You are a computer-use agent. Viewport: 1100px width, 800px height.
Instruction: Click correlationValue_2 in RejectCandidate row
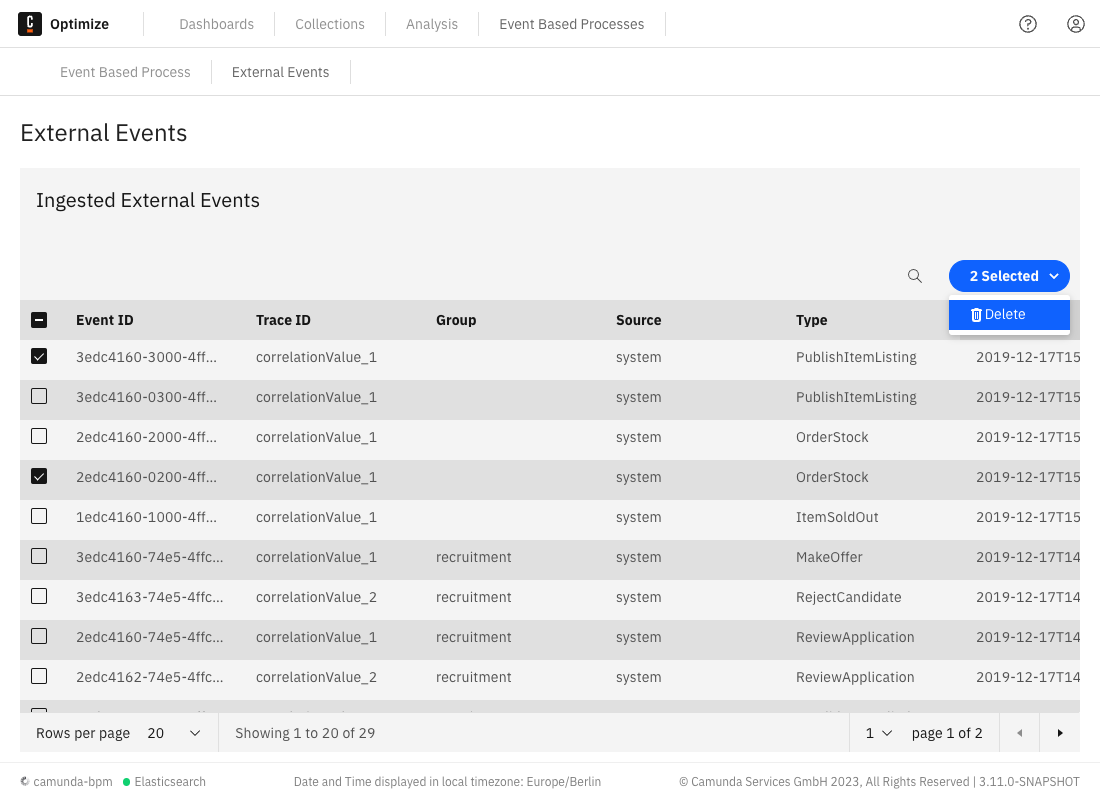[x=316, y=597]
